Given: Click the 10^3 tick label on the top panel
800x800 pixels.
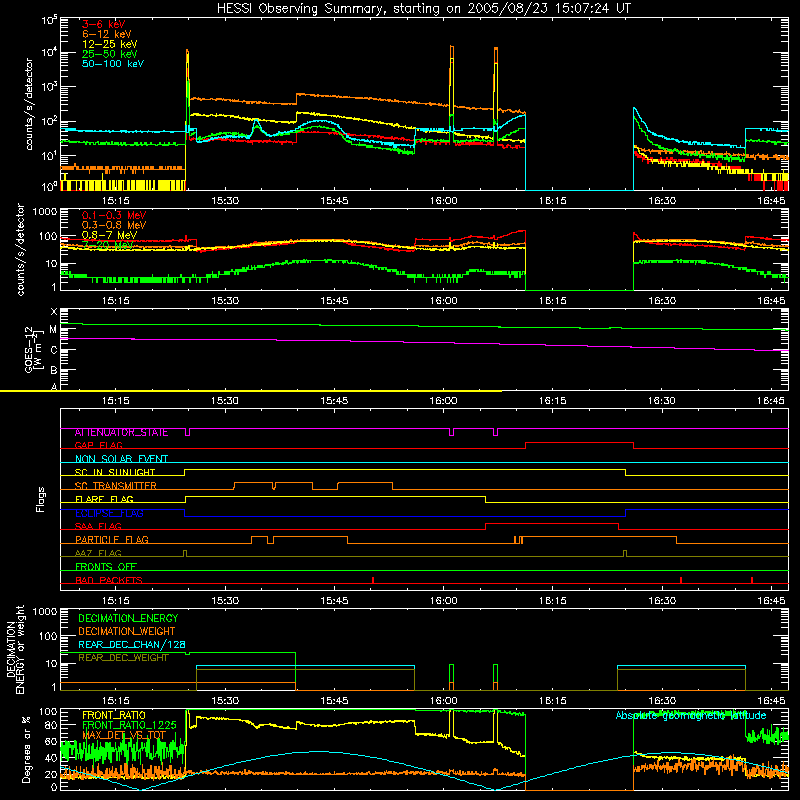Looking at the screenshot, I should click(49, 87).
